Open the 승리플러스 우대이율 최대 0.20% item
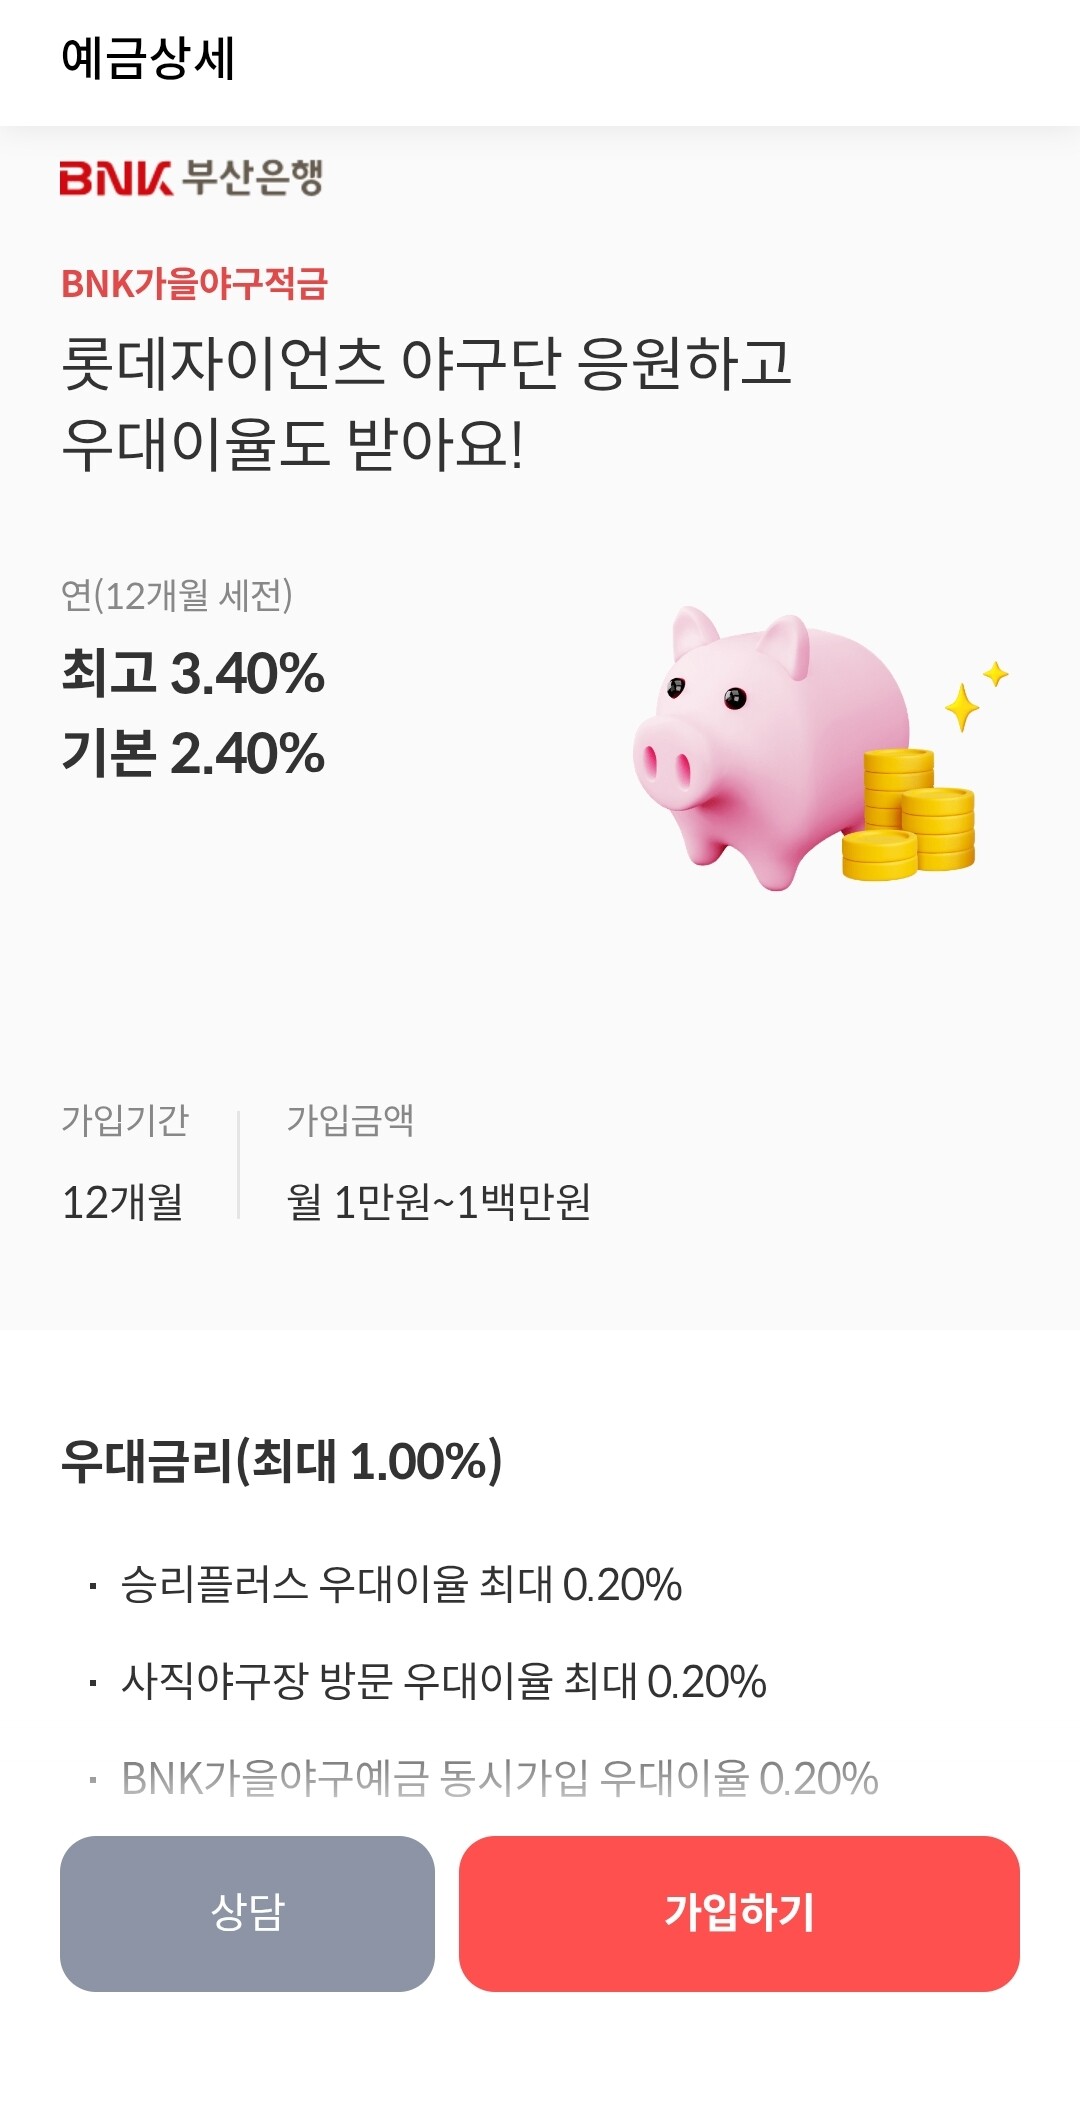The height and width of the screenshot is (2112, 1080). pos(401,1585)
